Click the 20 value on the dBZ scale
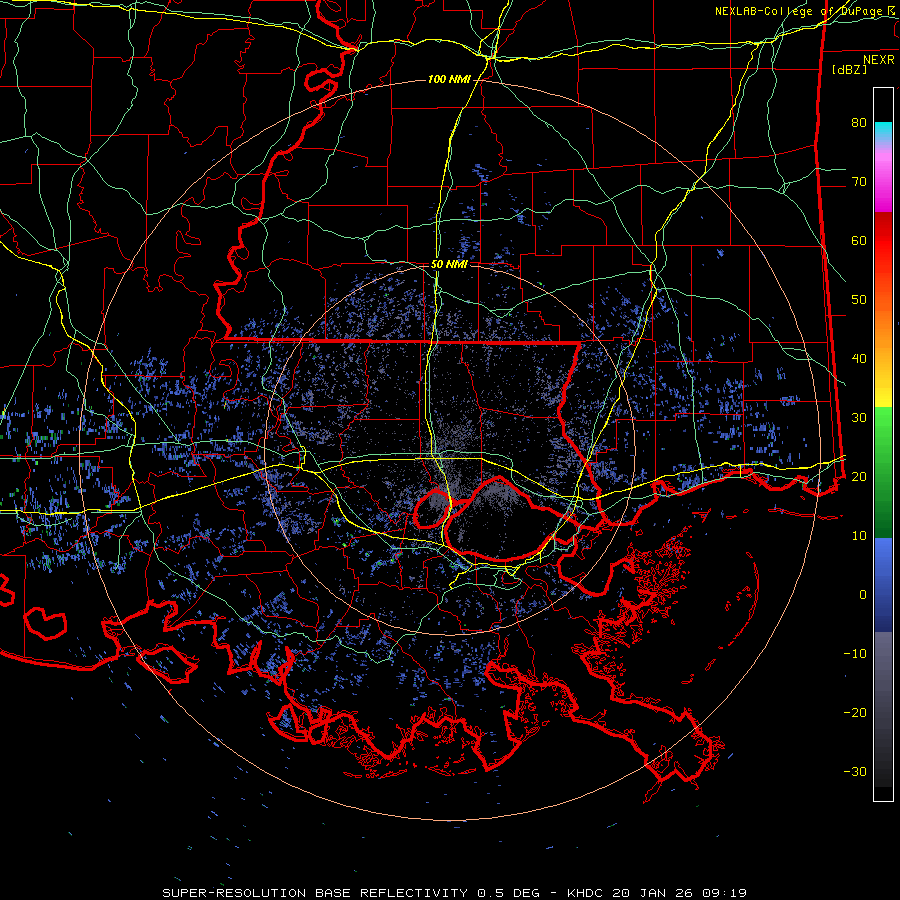This screenshot has width=900, height=900. click(859, 476)
